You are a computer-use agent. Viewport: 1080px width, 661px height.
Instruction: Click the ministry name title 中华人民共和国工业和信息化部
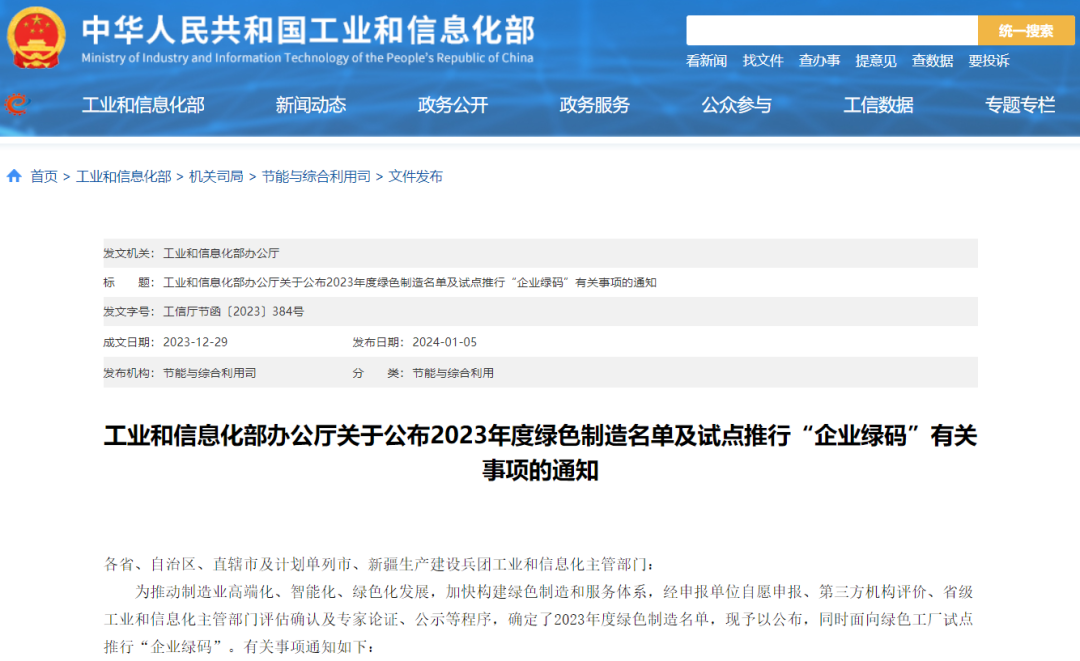[308, 30]
